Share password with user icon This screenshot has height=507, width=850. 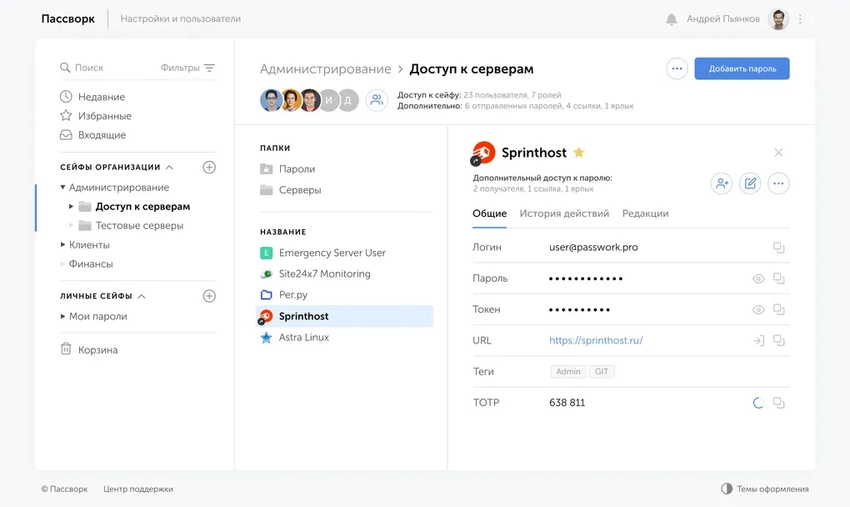coord(722,183)
